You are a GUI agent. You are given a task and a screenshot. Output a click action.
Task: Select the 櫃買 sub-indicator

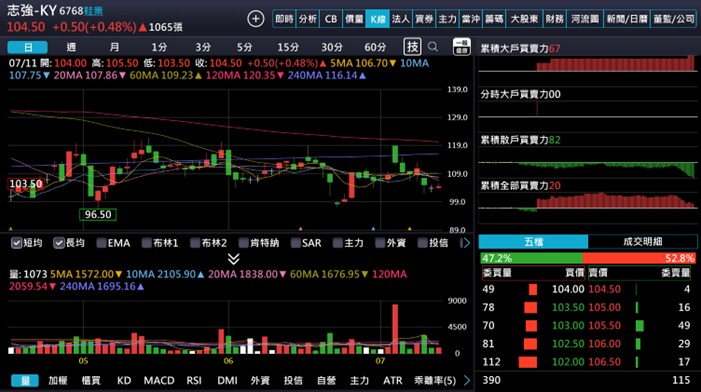pyautogui.click(x=91, y=380)
